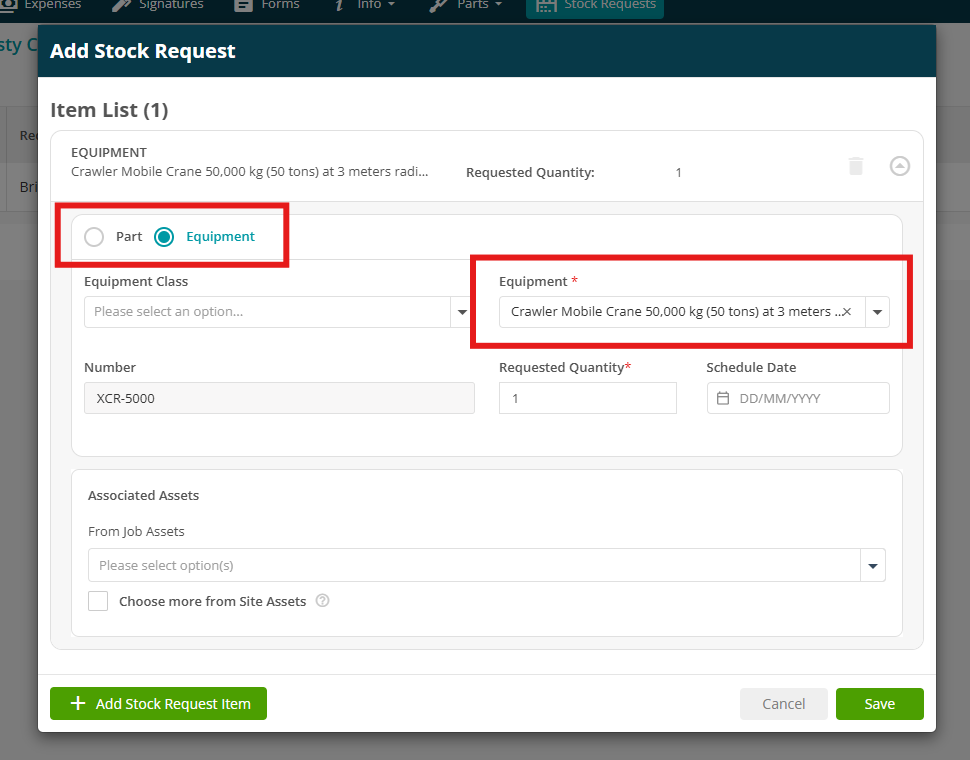Tick Choose more from Site Assets checkbox
Viewport: 970px width, 760px height.
tap(98, 601)
